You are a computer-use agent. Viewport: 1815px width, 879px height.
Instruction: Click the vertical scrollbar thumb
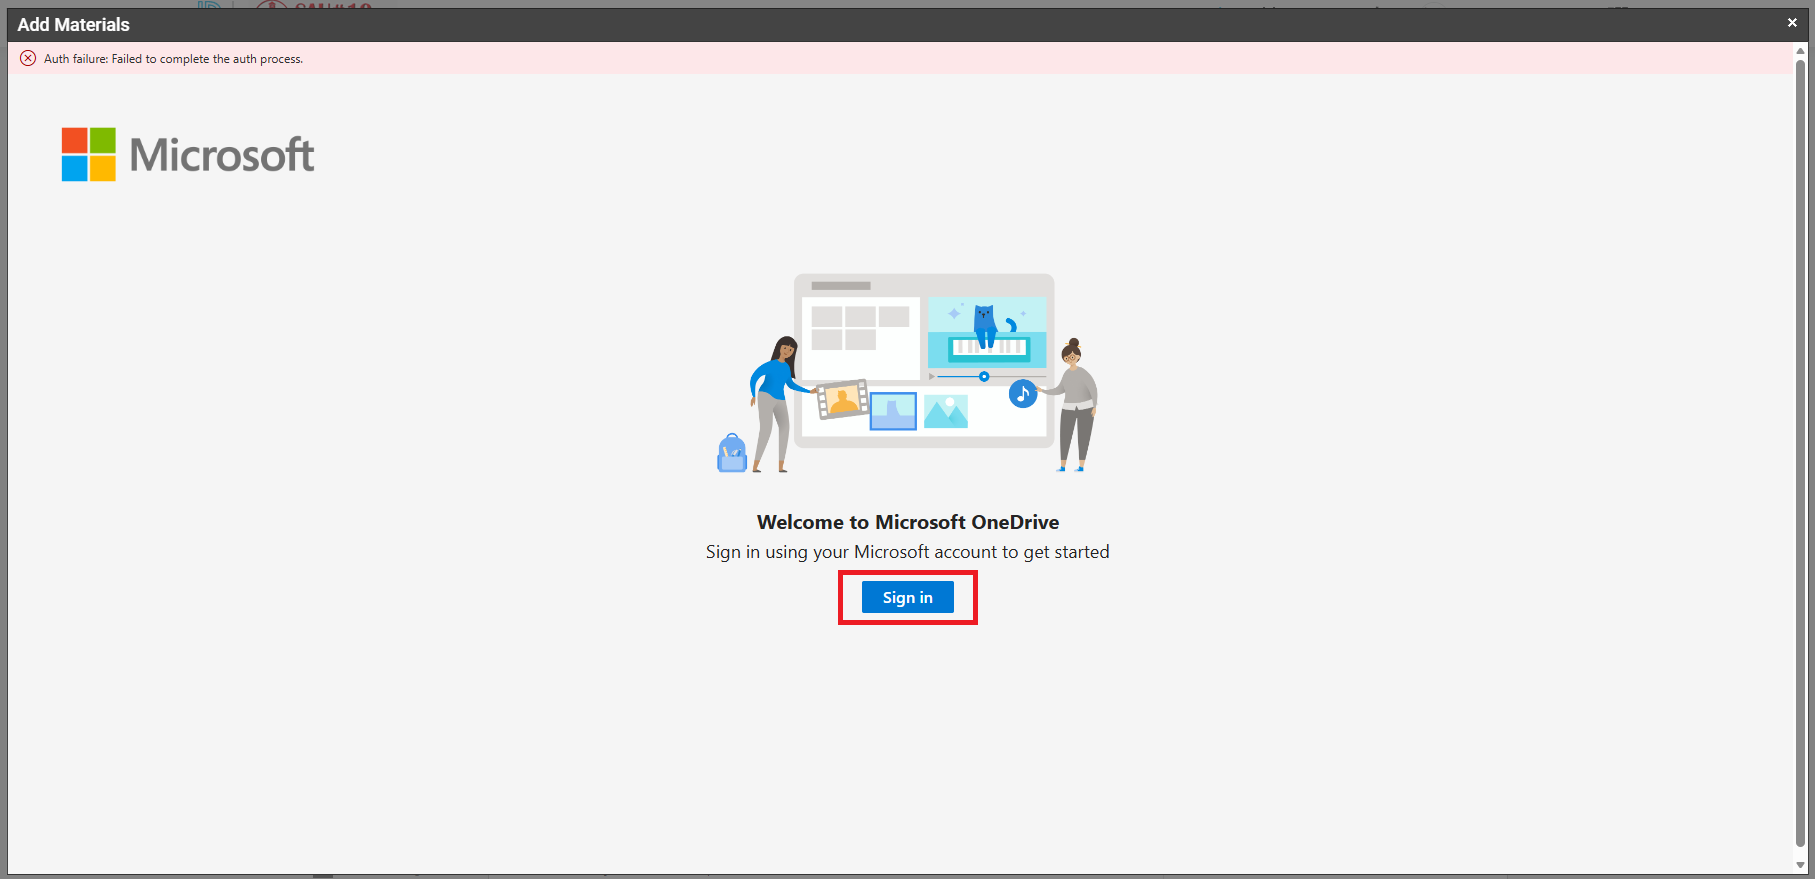[1801, 450]
